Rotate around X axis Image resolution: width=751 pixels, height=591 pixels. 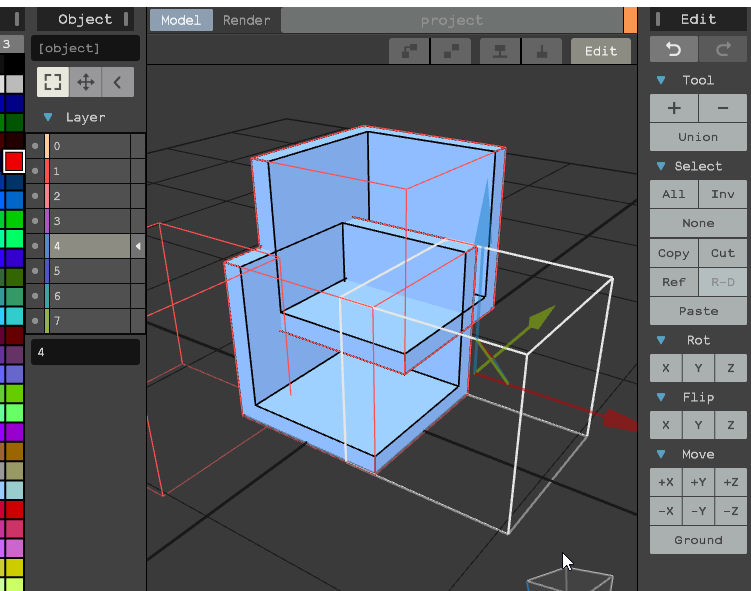coord(666,368)
